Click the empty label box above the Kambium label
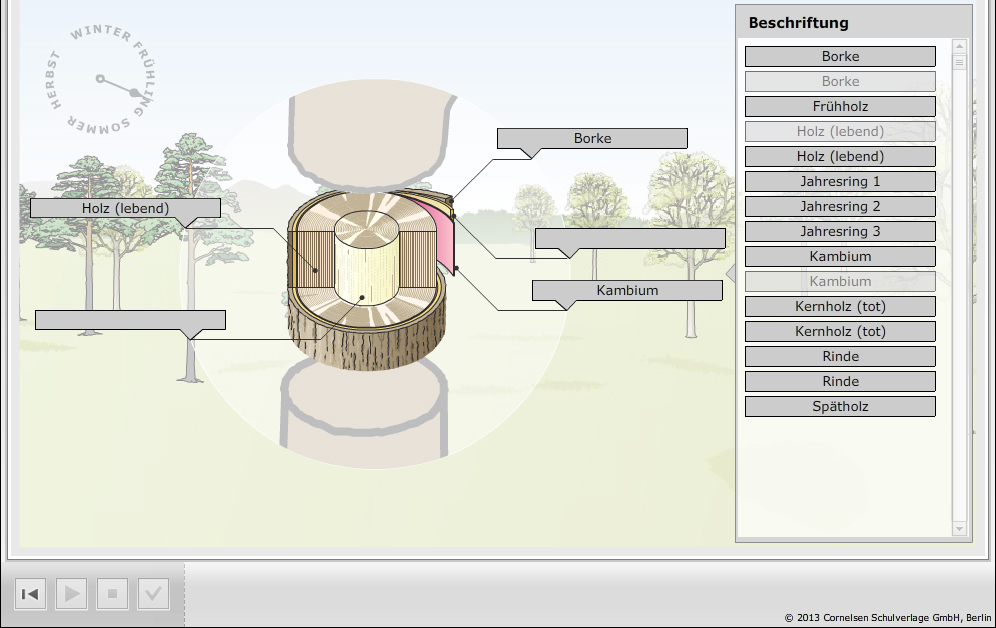The image size is (996, 628). [x=630, y=238]
